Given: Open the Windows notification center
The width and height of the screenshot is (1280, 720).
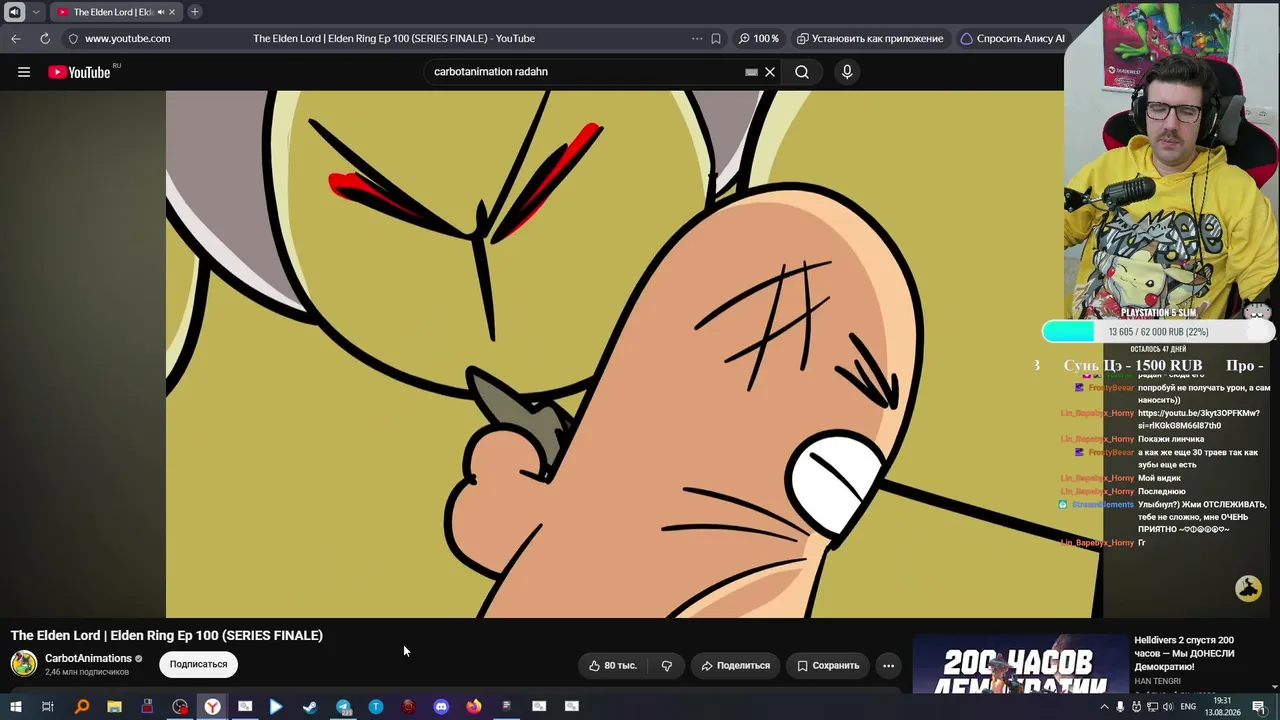Looking at the screenshot, I should coord(1258,707).
